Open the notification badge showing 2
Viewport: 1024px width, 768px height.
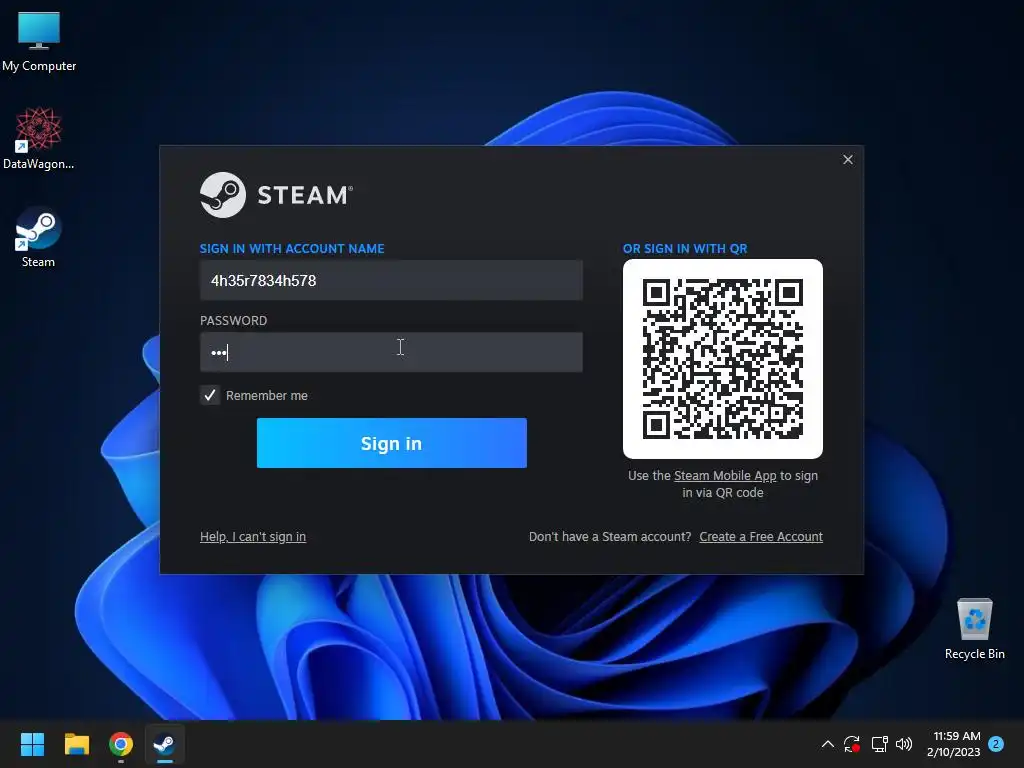[996, 744]
